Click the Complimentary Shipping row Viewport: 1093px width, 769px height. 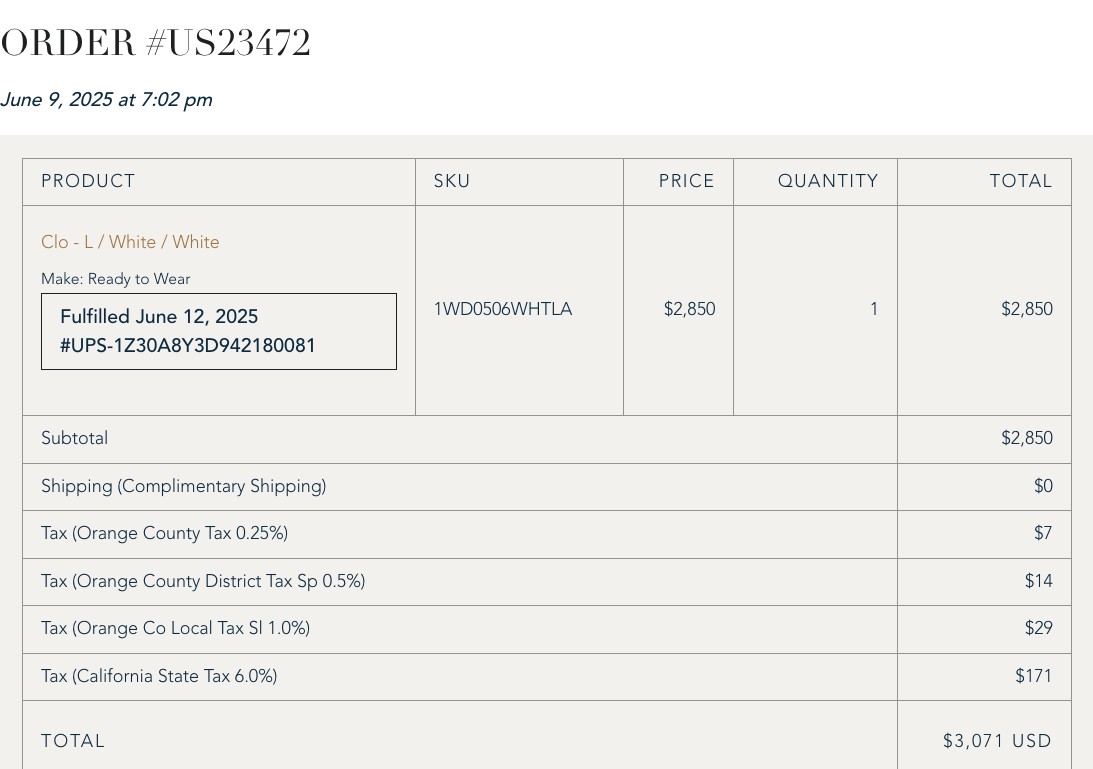click(546, 487)
